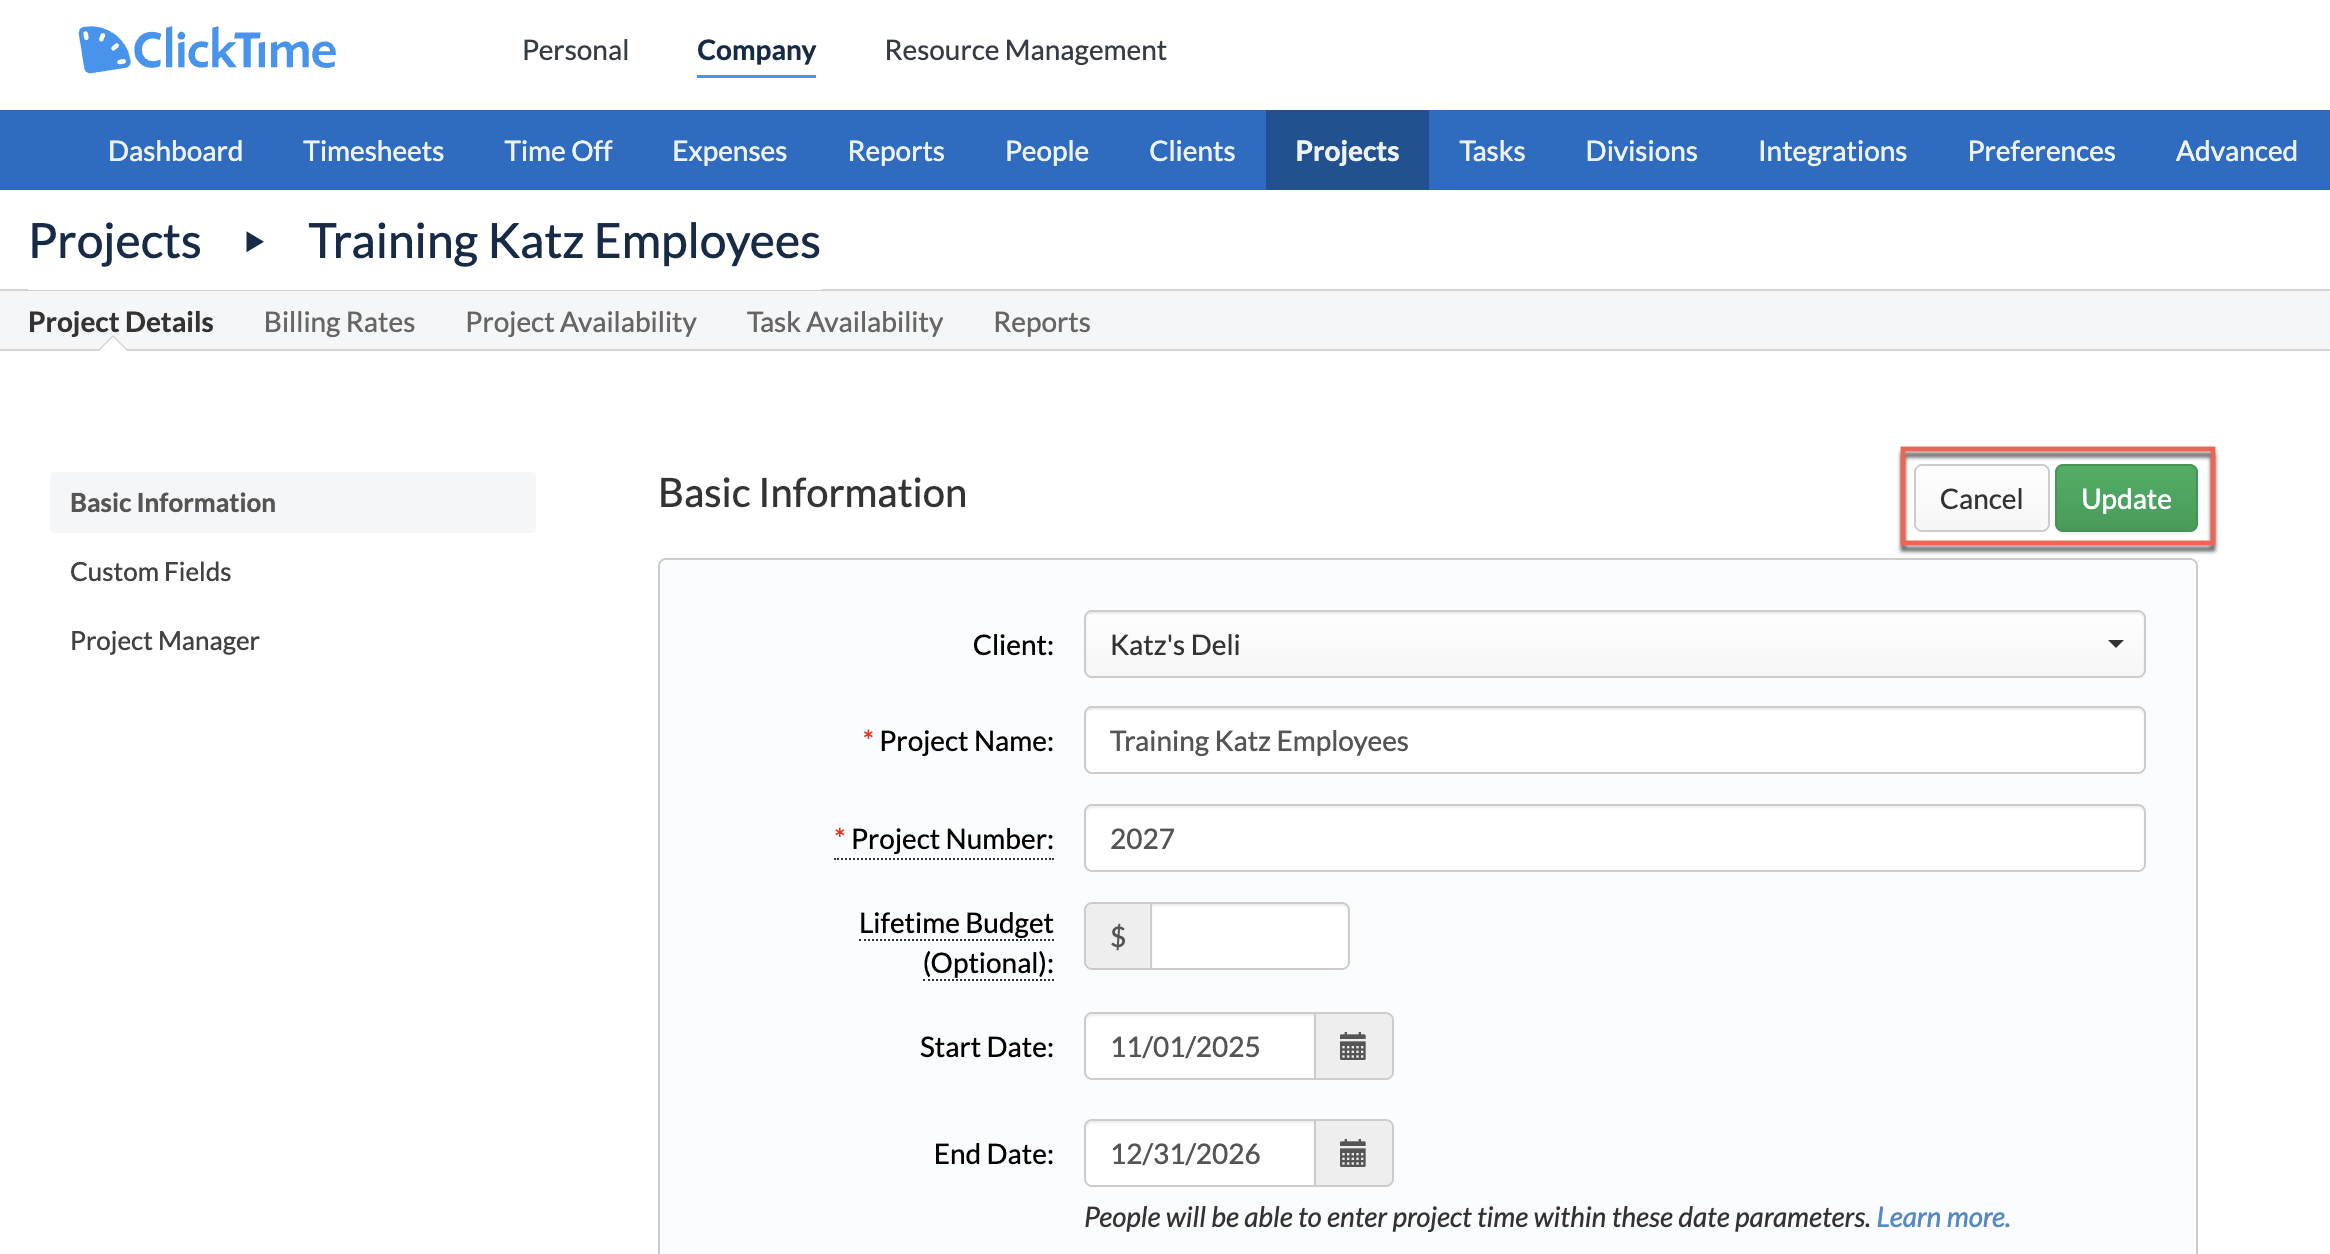Viewport: 2330px width, 1254px height.
Task: Open the Start Date calendar picker
Action: pos(1353,1047)
